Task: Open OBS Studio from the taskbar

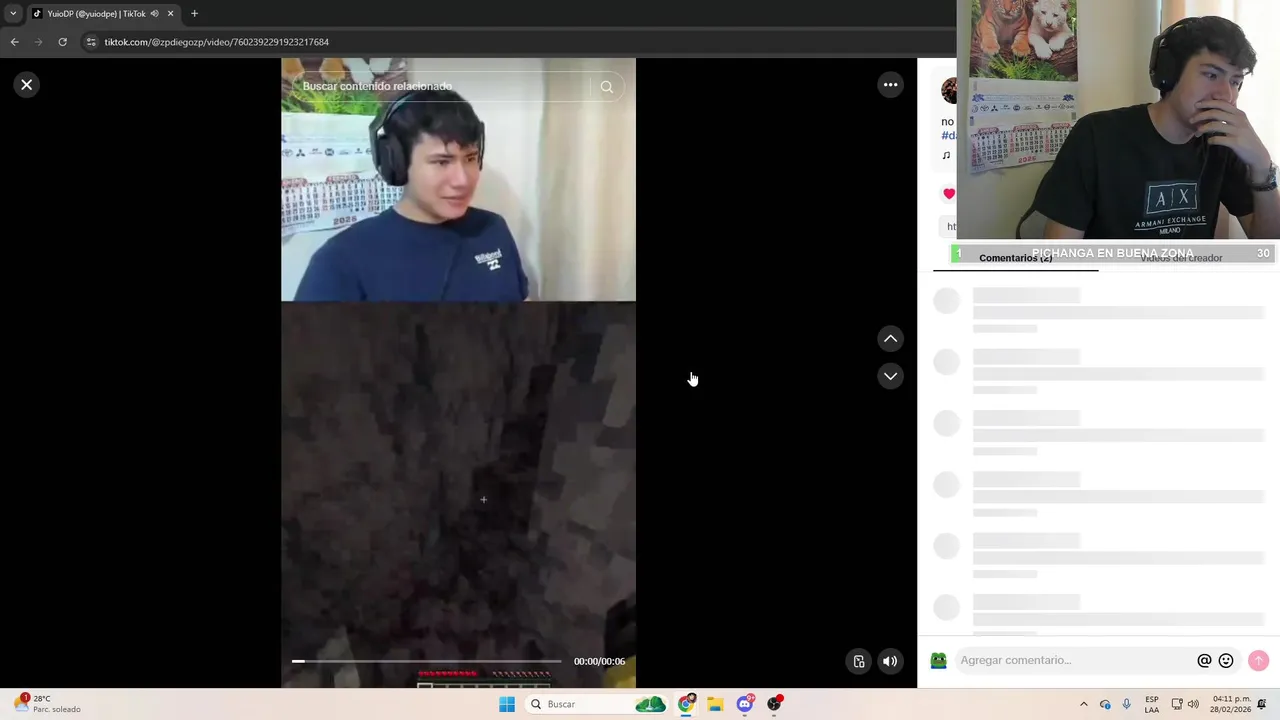Action: pyautogui.click(x=774, y=704)
